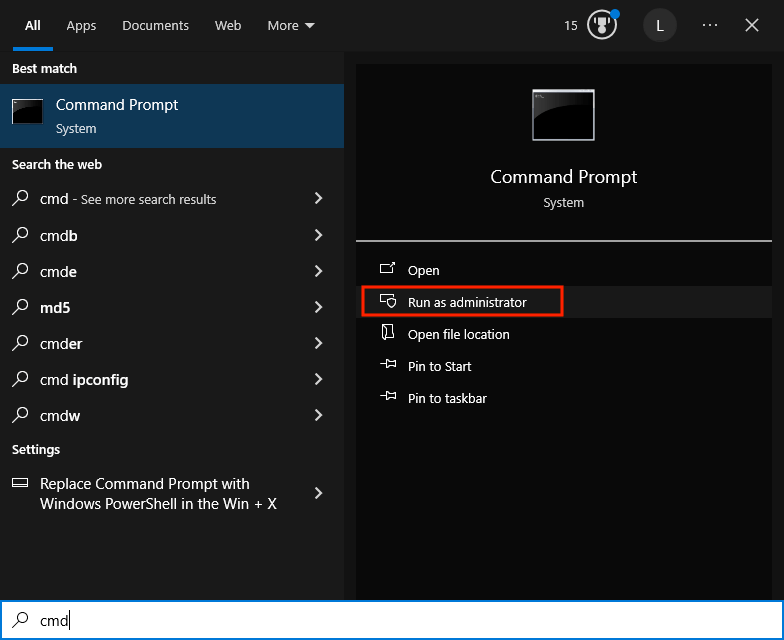
Task: Click the Open action icon
Action: click(x=388, y=268)
